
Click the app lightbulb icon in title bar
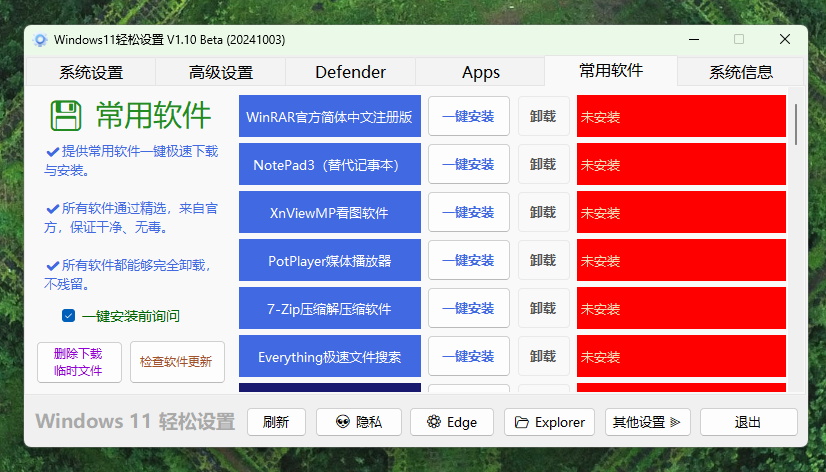40,40
